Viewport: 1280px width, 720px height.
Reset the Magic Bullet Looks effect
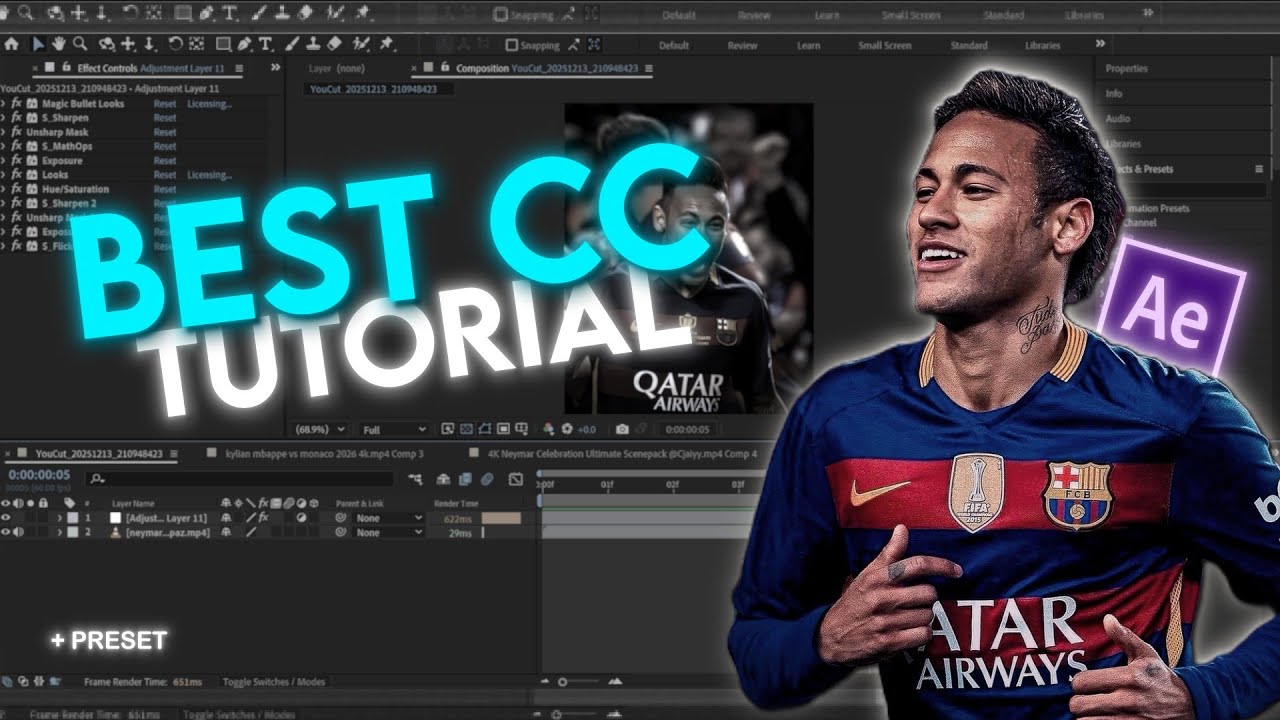[x=165, y=104]
